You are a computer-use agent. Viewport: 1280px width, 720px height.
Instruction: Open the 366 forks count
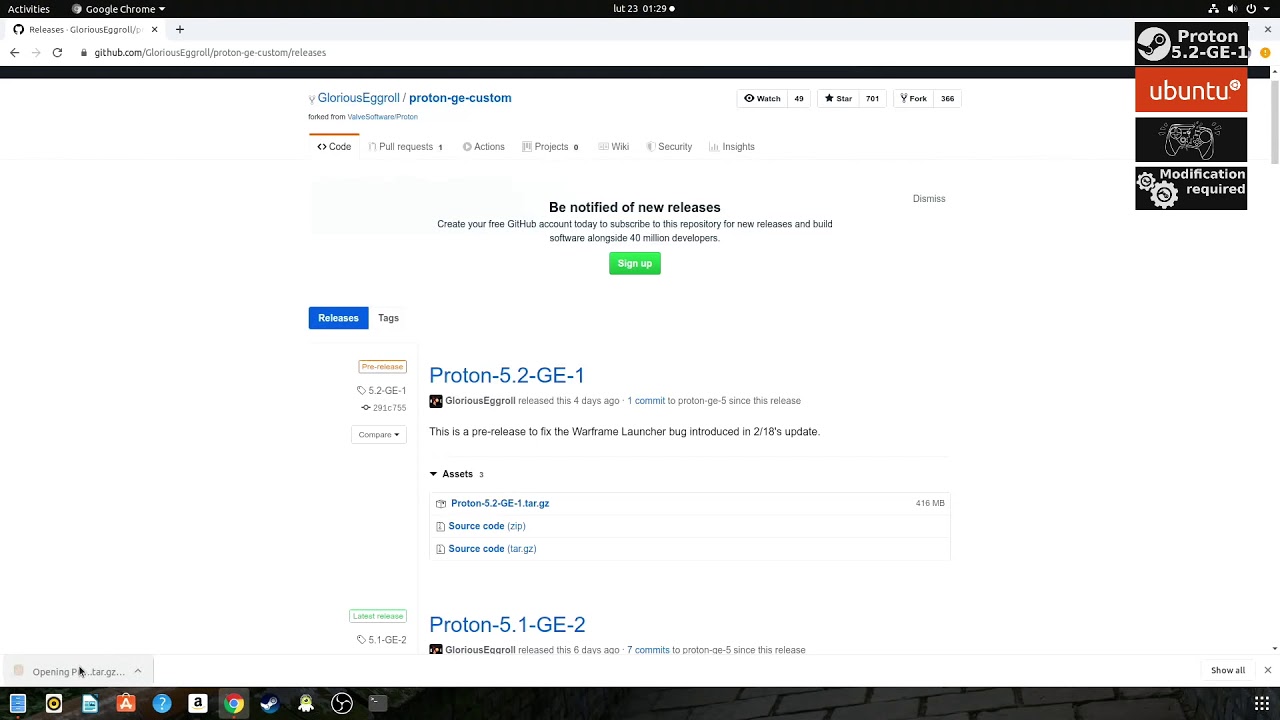coord(947,98)
